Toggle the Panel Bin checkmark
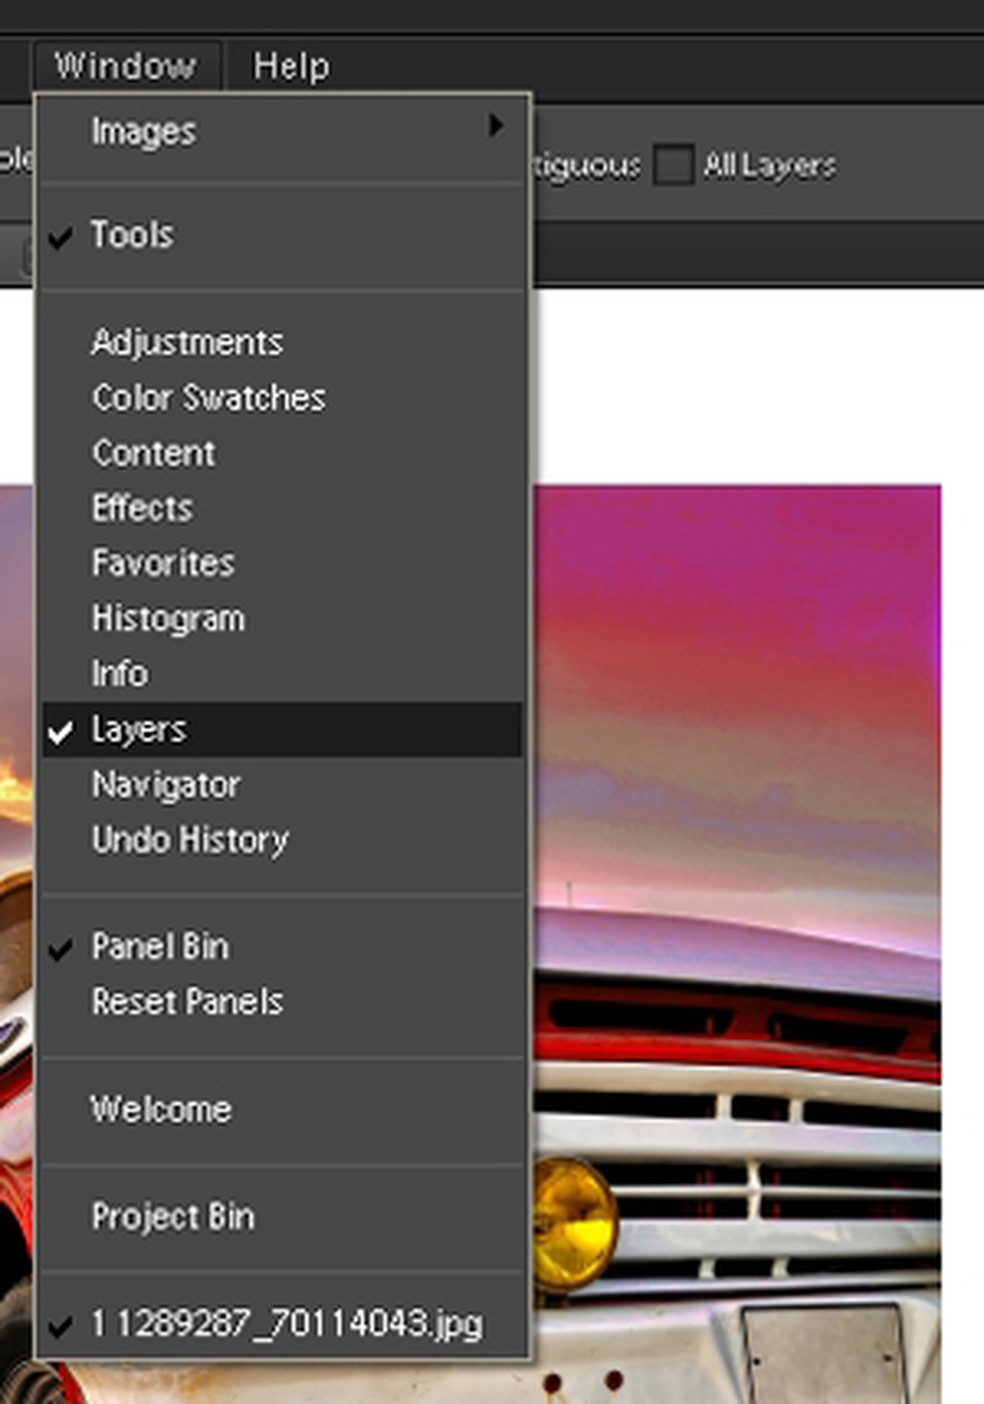 click(160, 946)
